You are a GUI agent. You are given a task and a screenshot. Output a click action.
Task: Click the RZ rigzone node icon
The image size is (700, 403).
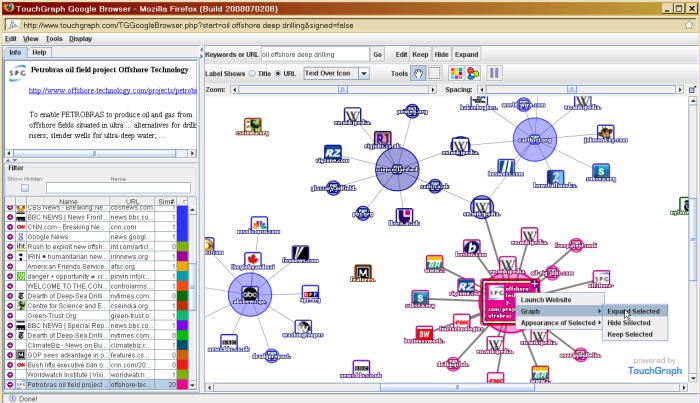click(x=332, y=153)
